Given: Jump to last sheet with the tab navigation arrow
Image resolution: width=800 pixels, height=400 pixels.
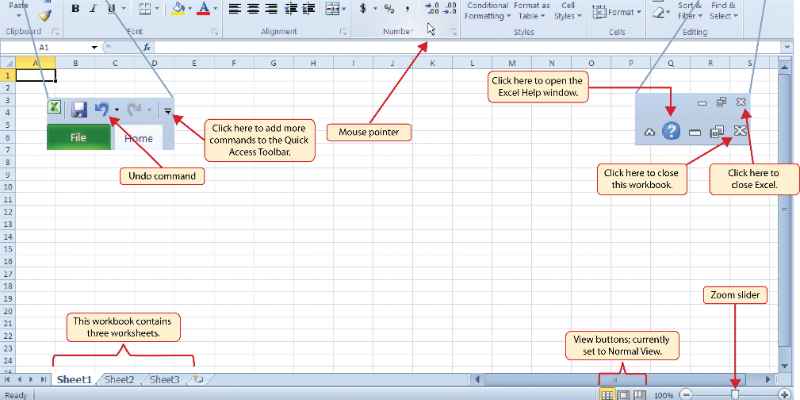Looking at the screenshot, I should 43,380.
